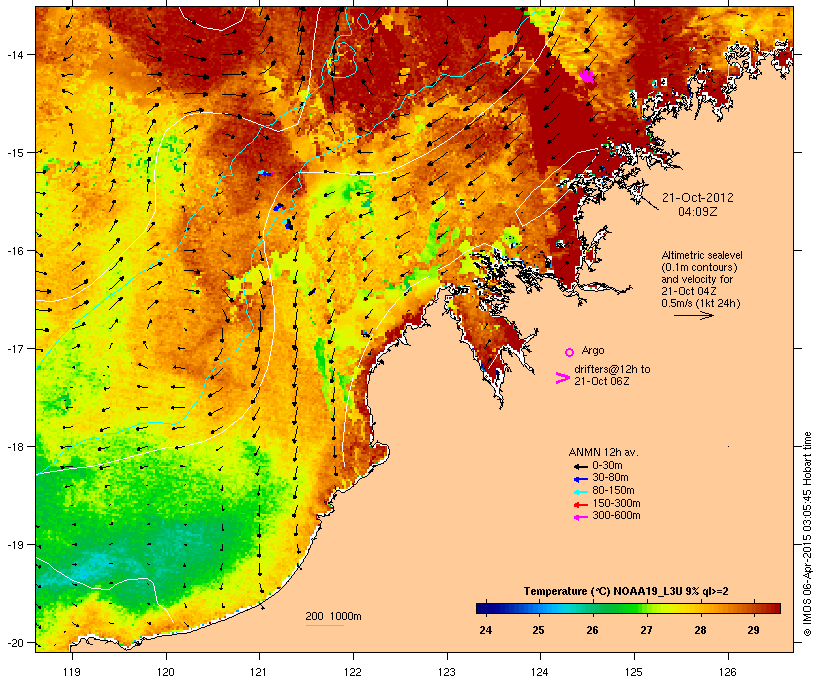Click the 'ANMN 12h av.' legend heading
Screen dimensions: 820x680
[603, 452]
